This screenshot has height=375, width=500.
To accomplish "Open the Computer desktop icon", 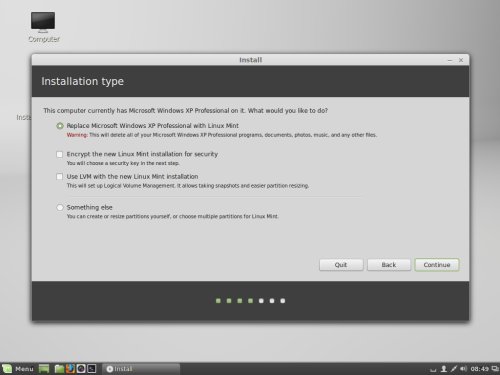I will 43,27.
